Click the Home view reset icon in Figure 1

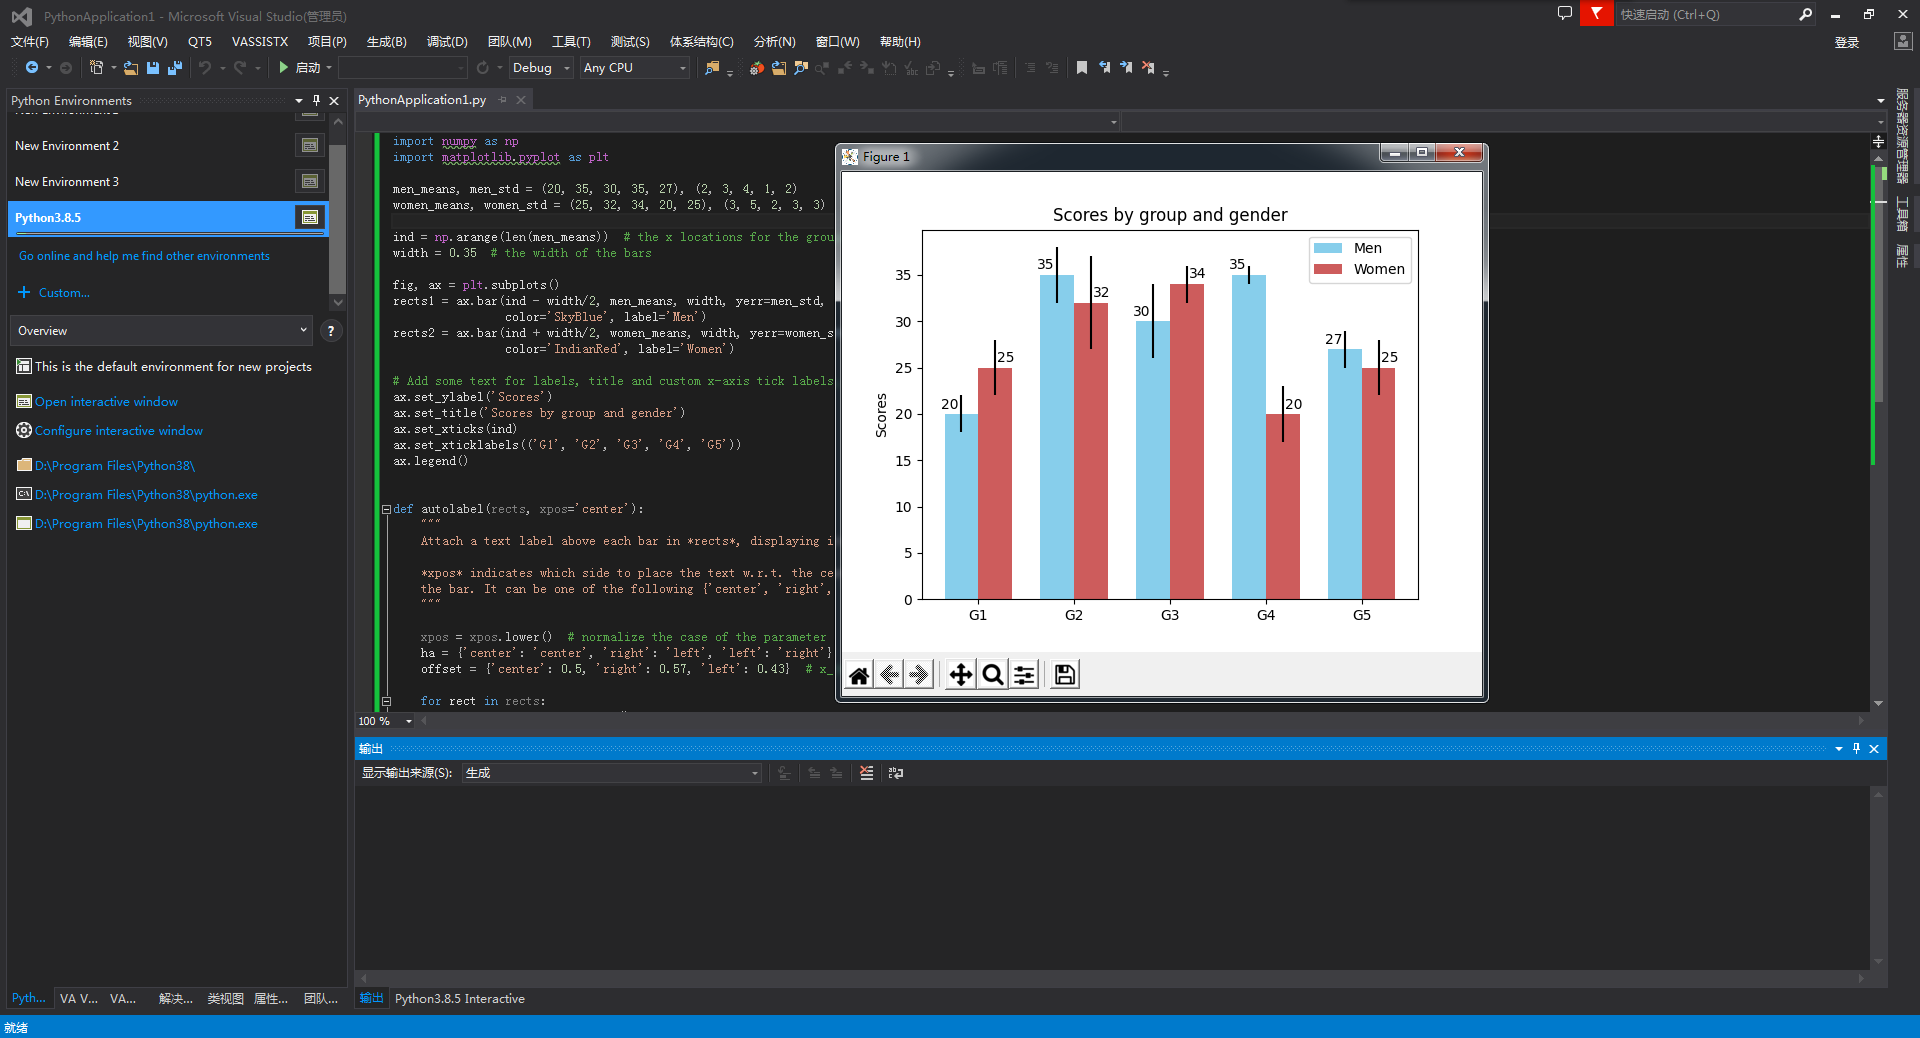[858, 674]
